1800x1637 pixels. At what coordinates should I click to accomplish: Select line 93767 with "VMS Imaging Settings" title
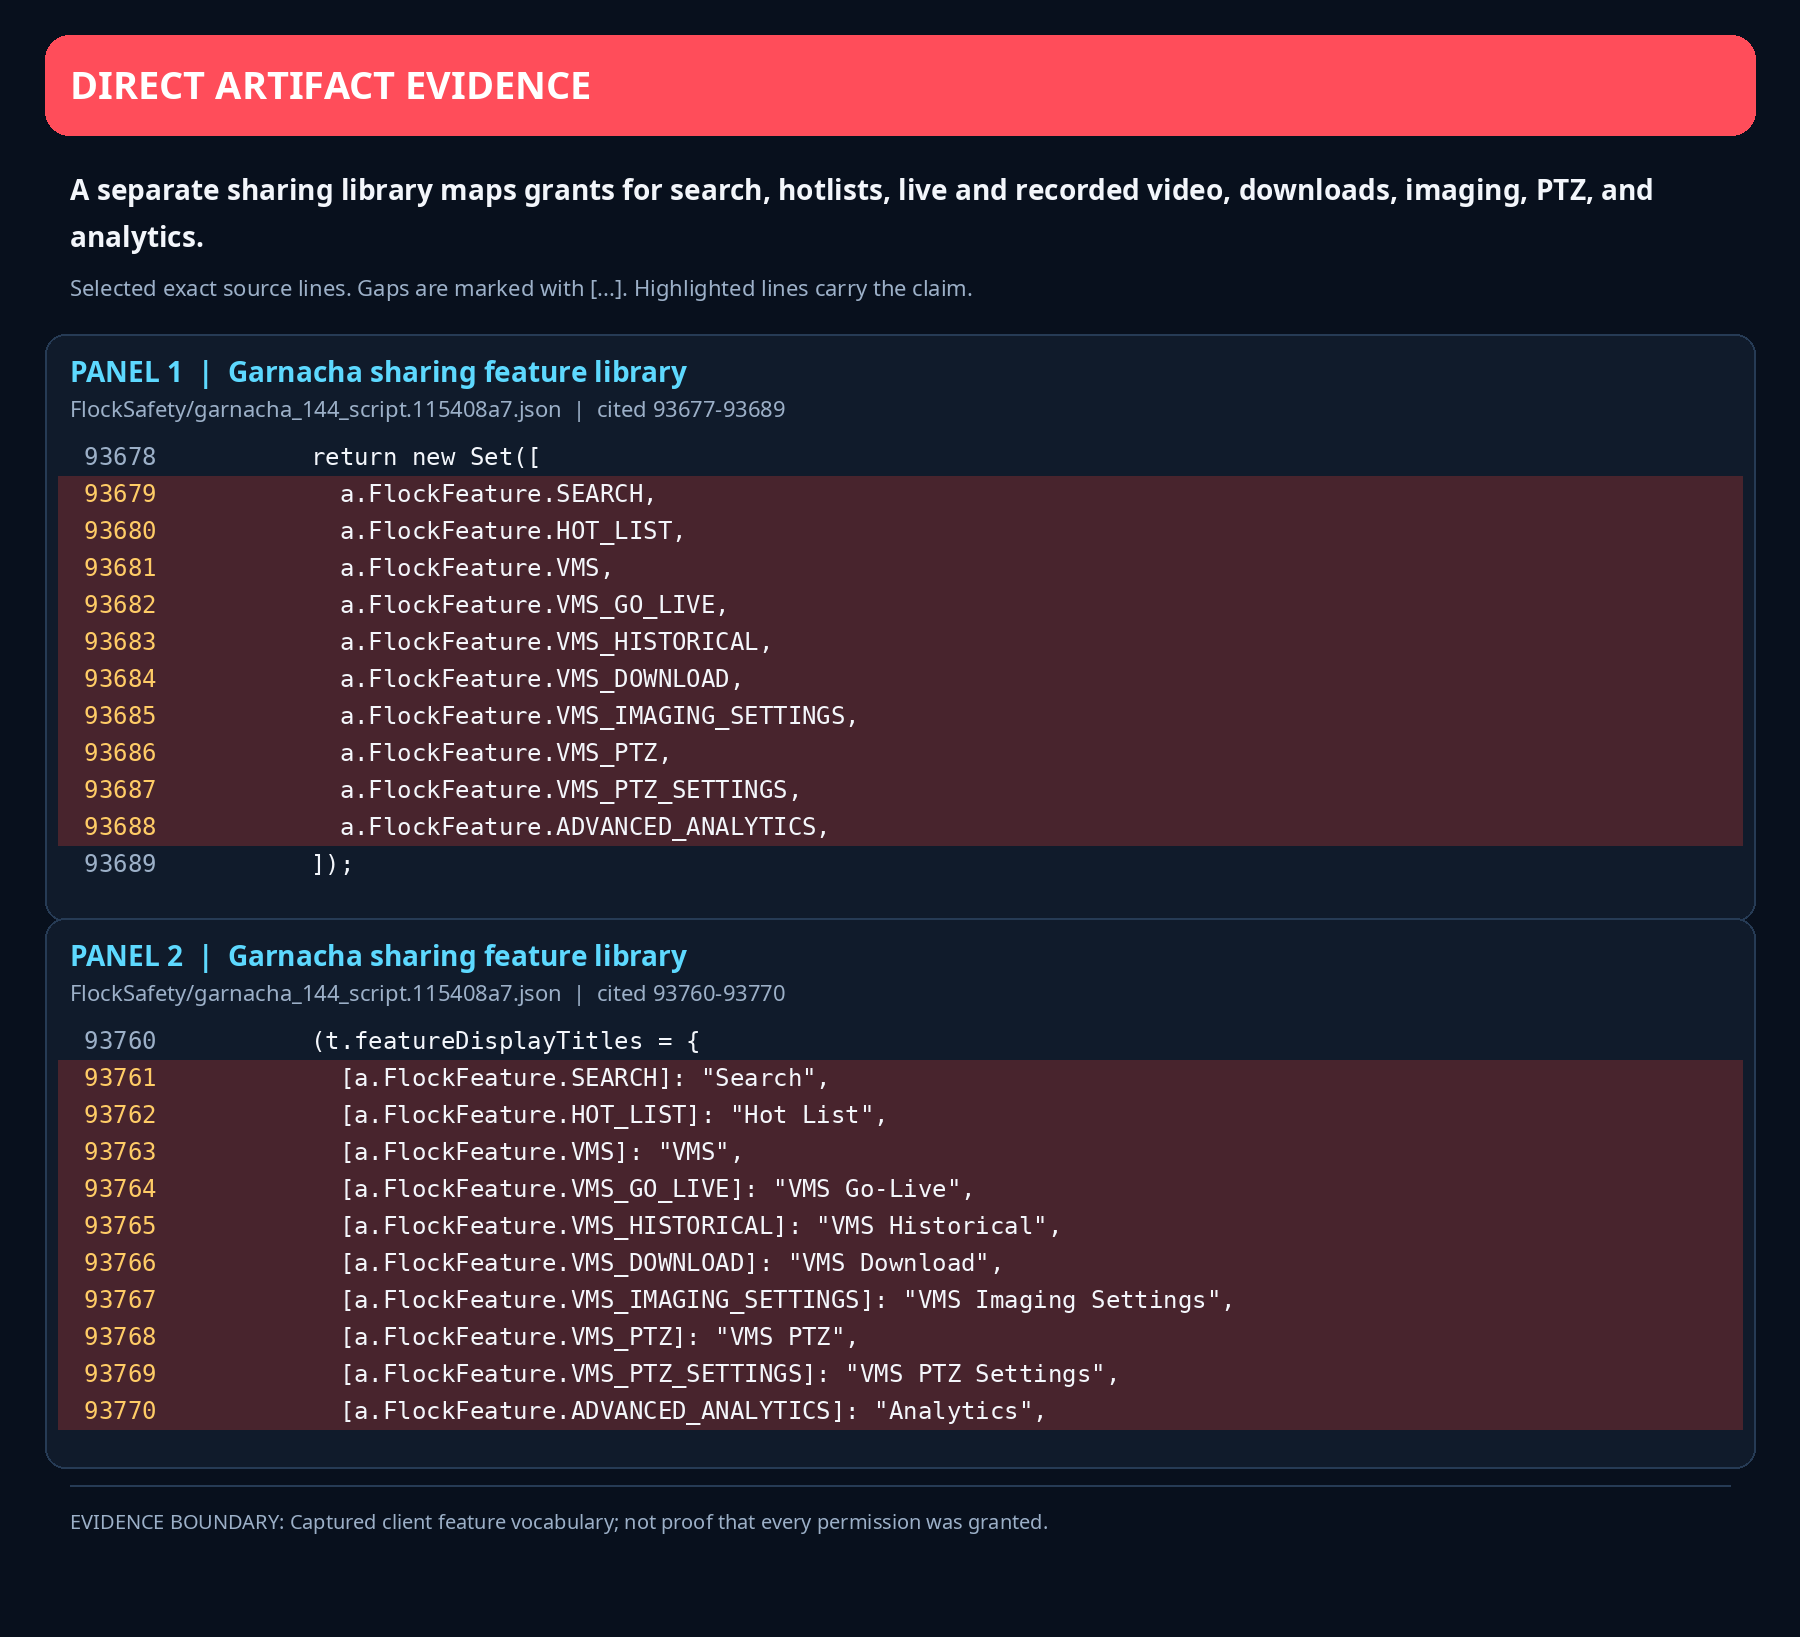[900, 1300]
